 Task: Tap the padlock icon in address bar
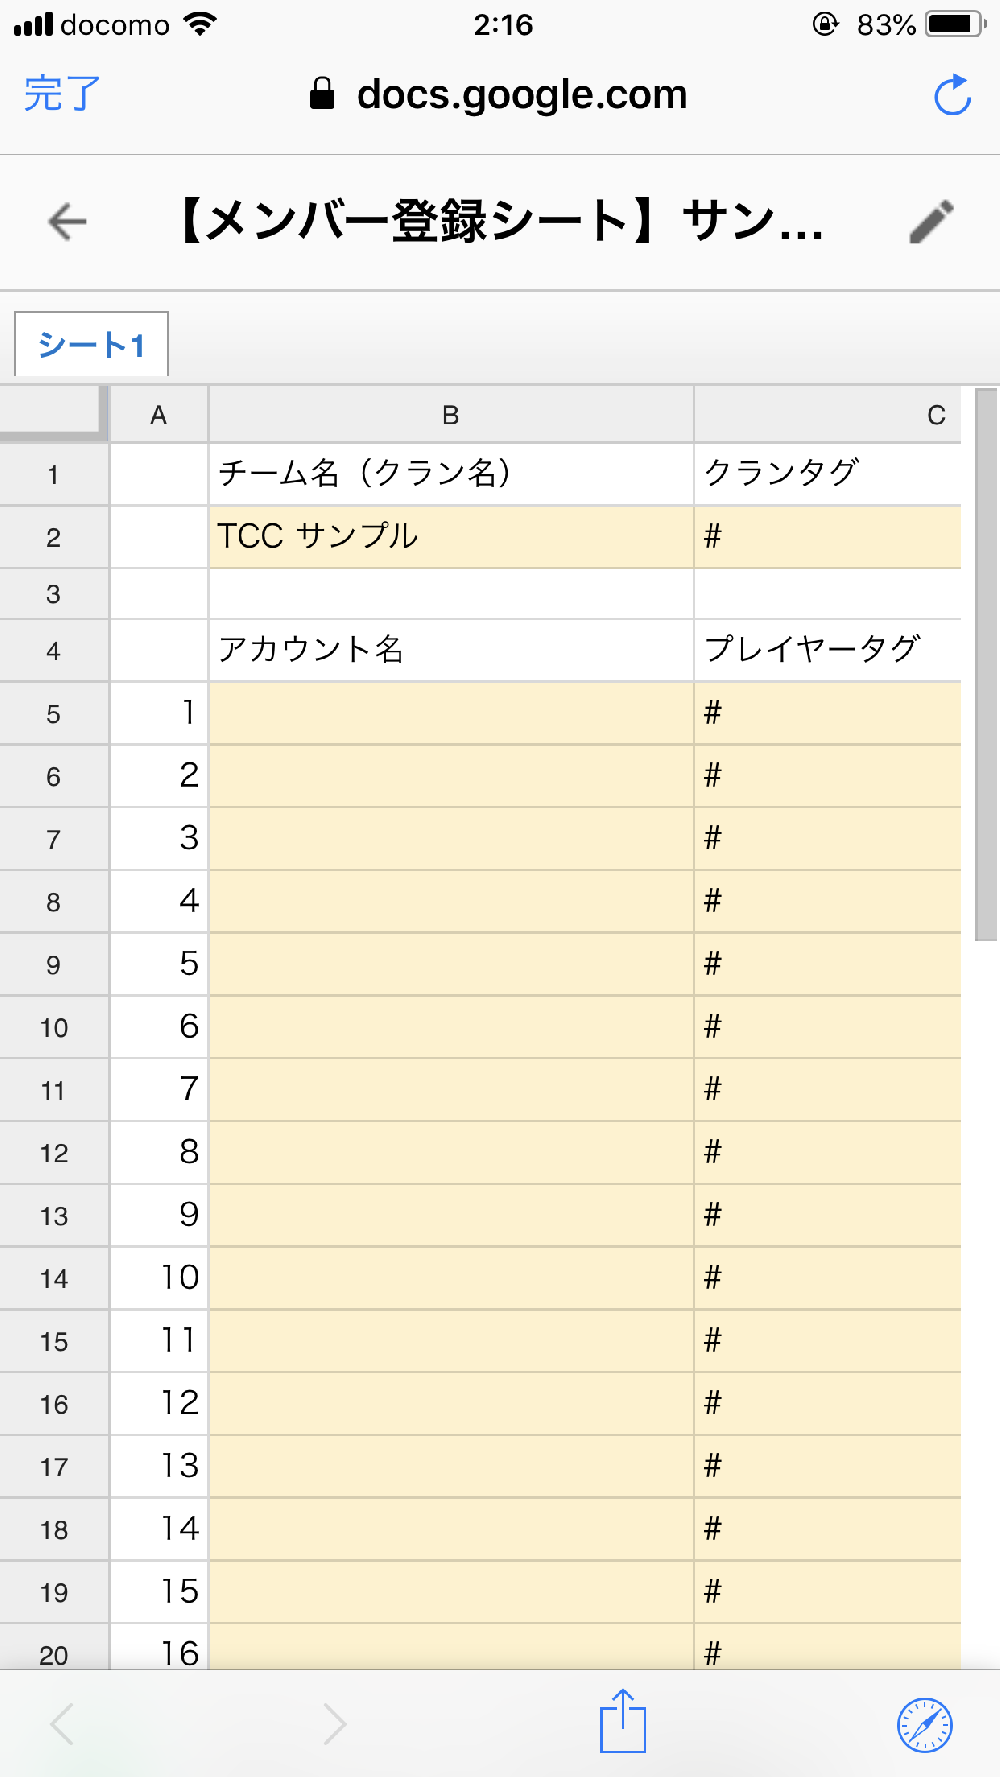coord(322,94)
